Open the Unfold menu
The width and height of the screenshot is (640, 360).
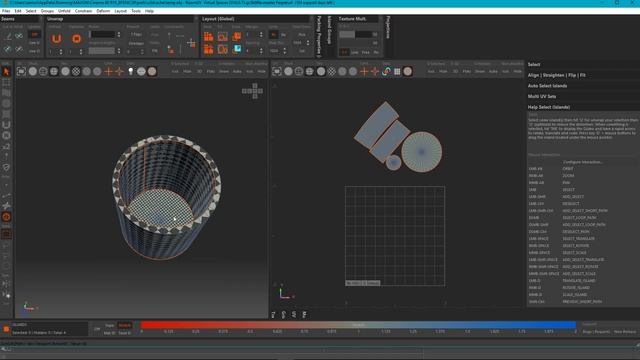64,11
